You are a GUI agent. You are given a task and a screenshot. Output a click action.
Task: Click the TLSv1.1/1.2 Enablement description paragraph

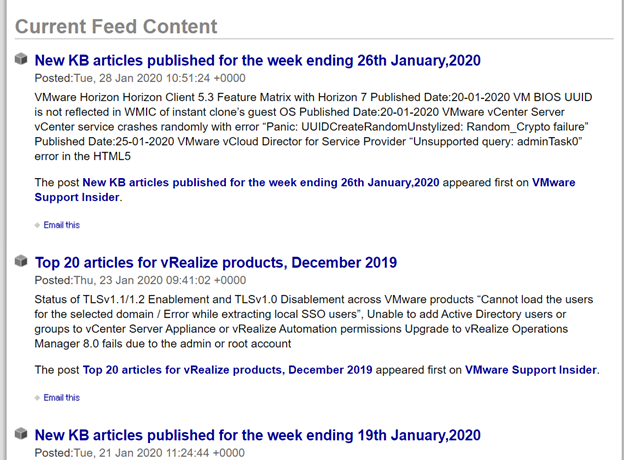pyautogui.click(x=314, y=322)
